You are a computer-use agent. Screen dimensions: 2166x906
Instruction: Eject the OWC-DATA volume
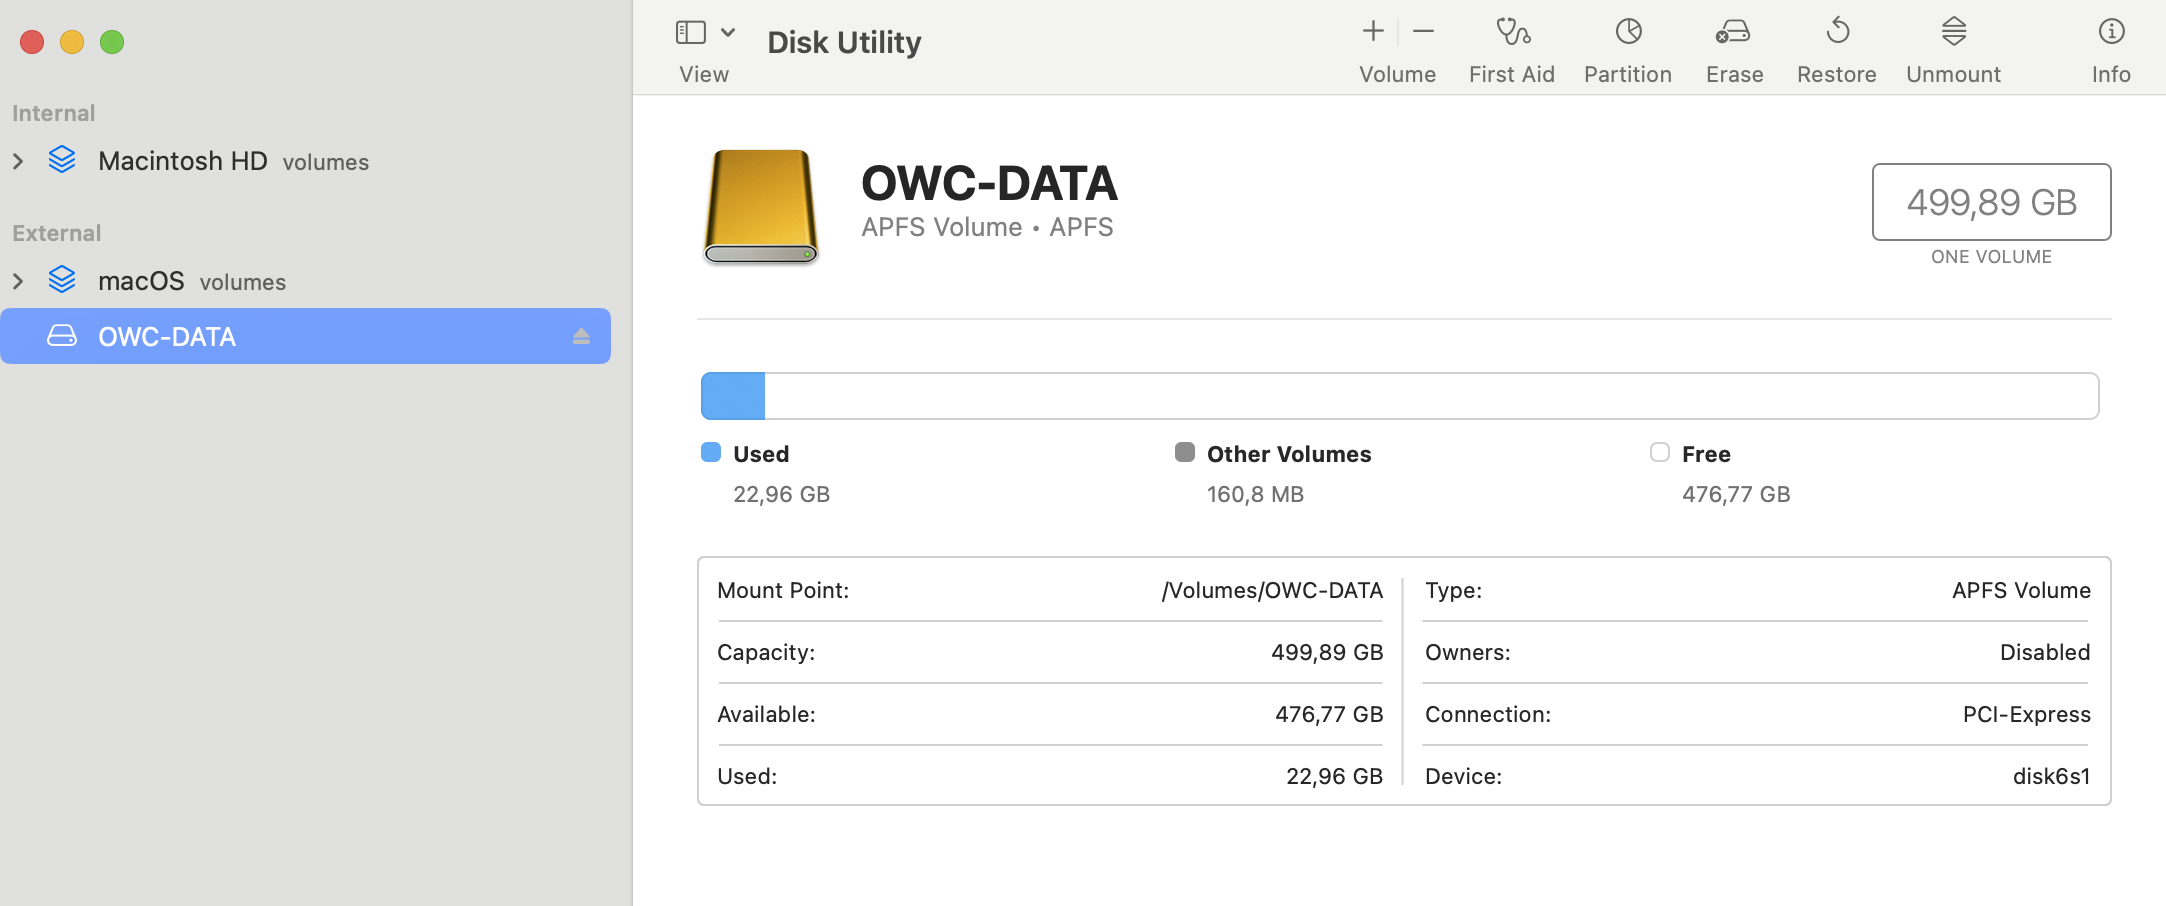click(x=581, y=337)
